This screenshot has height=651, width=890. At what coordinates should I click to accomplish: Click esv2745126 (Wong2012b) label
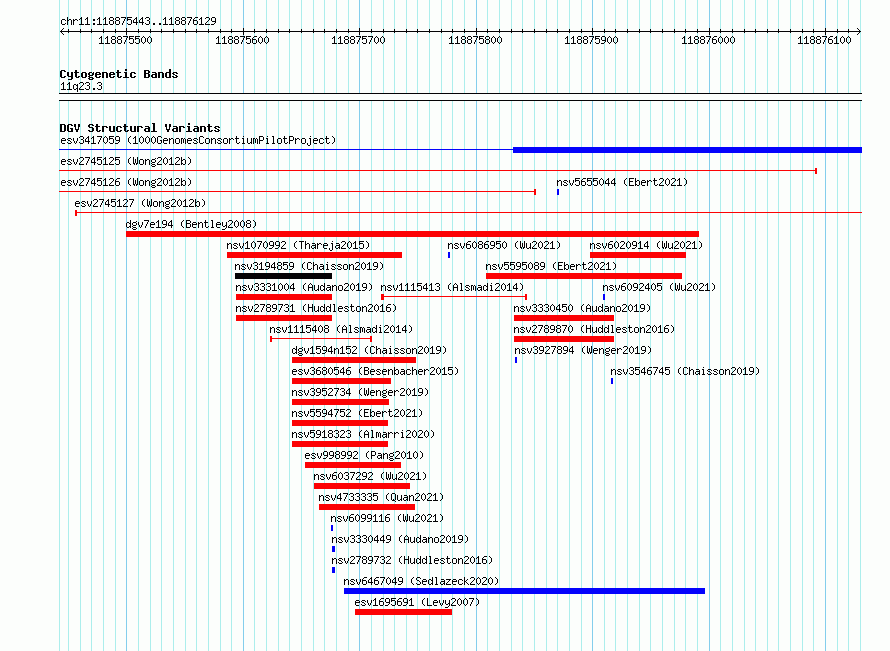point(126,182)
